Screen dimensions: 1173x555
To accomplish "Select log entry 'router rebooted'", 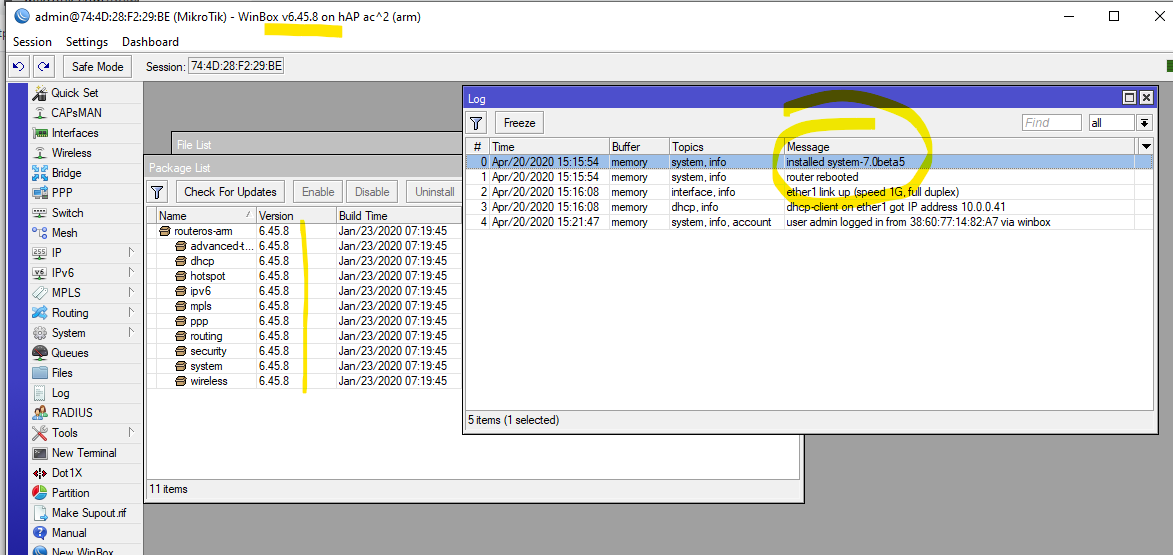I will point(809,177).
